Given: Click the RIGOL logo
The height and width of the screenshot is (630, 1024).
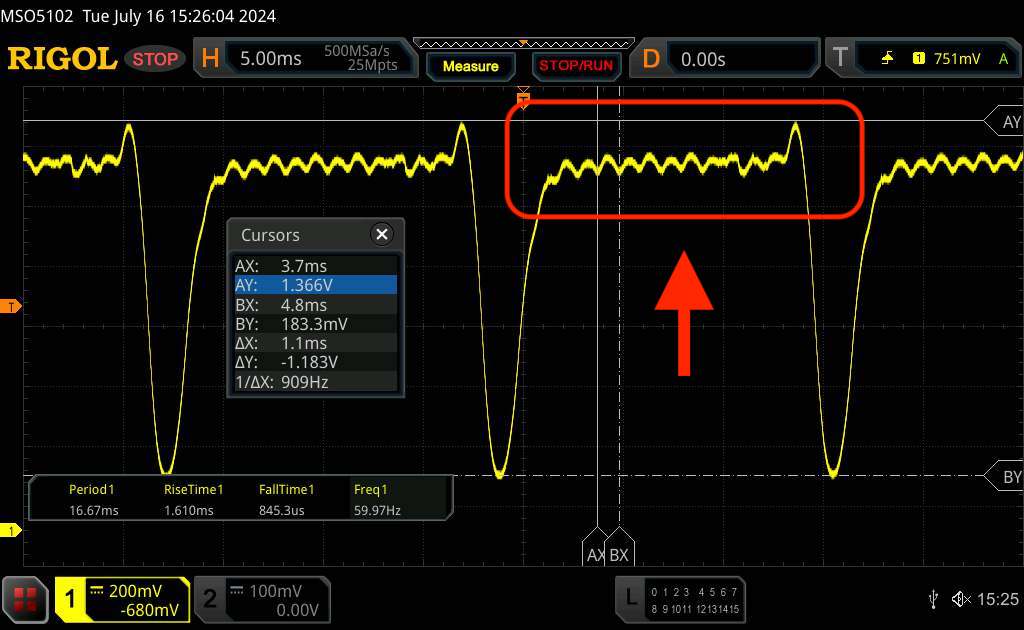Looking at the screenshot, I should [x=62, y=59].
